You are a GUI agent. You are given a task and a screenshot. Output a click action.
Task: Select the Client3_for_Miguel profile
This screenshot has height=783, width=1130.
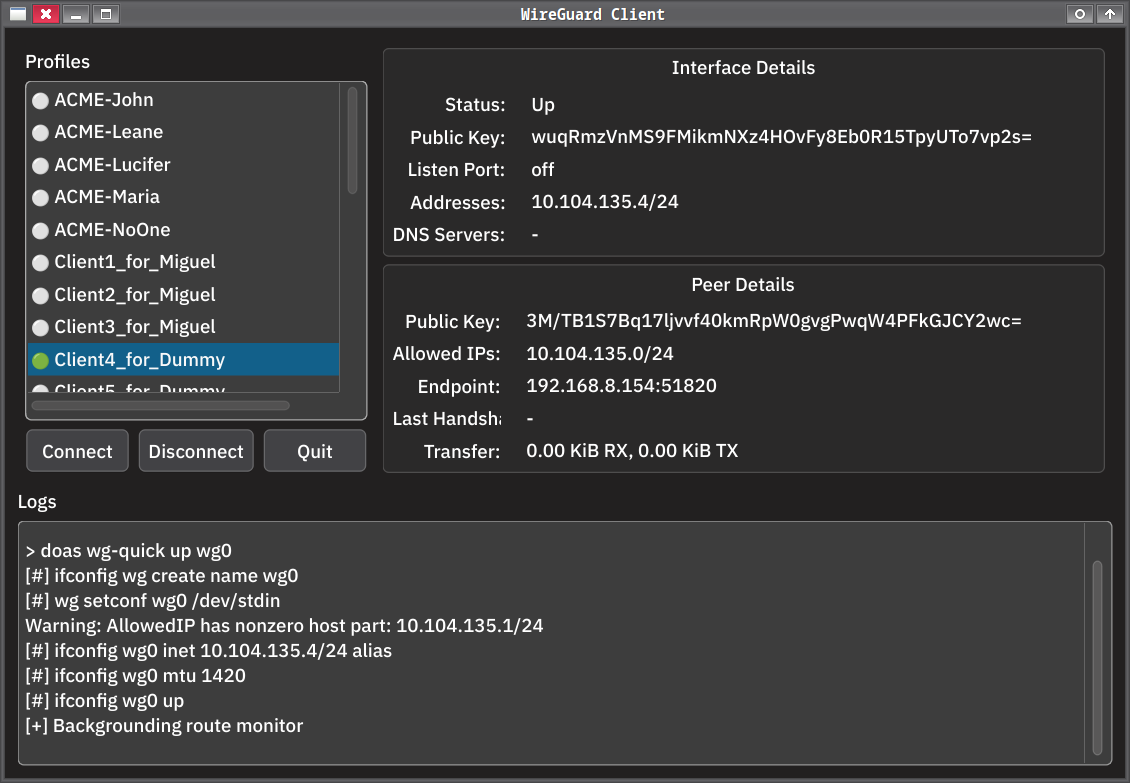coord(184,327)
